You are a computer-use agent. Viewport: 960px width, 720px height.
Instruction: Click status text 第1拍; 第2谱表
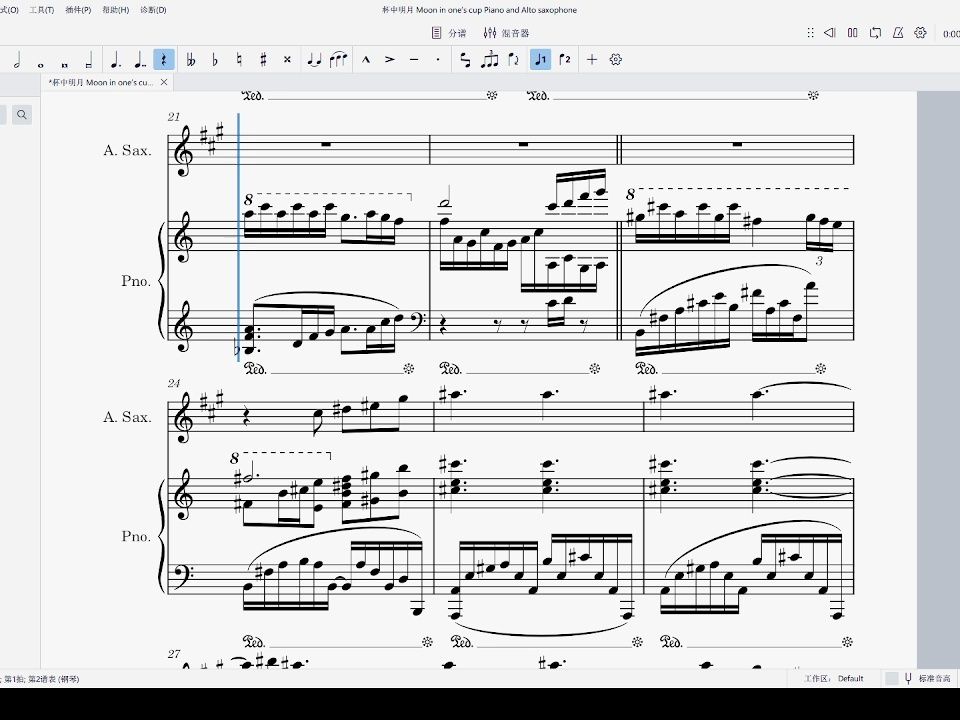coord(40,678)
